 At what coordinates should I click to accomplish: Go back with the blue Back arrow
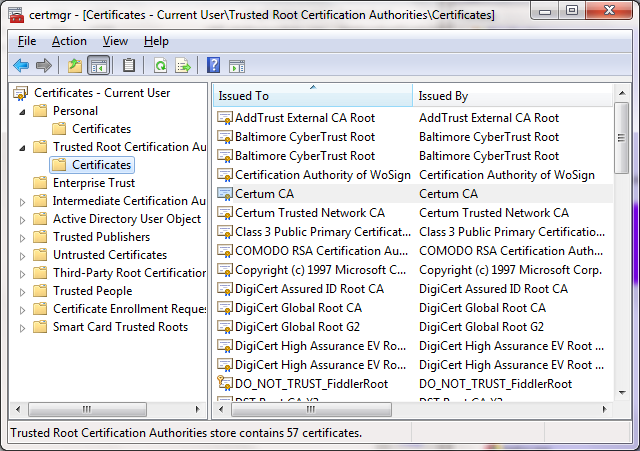[x=21, y=65]
